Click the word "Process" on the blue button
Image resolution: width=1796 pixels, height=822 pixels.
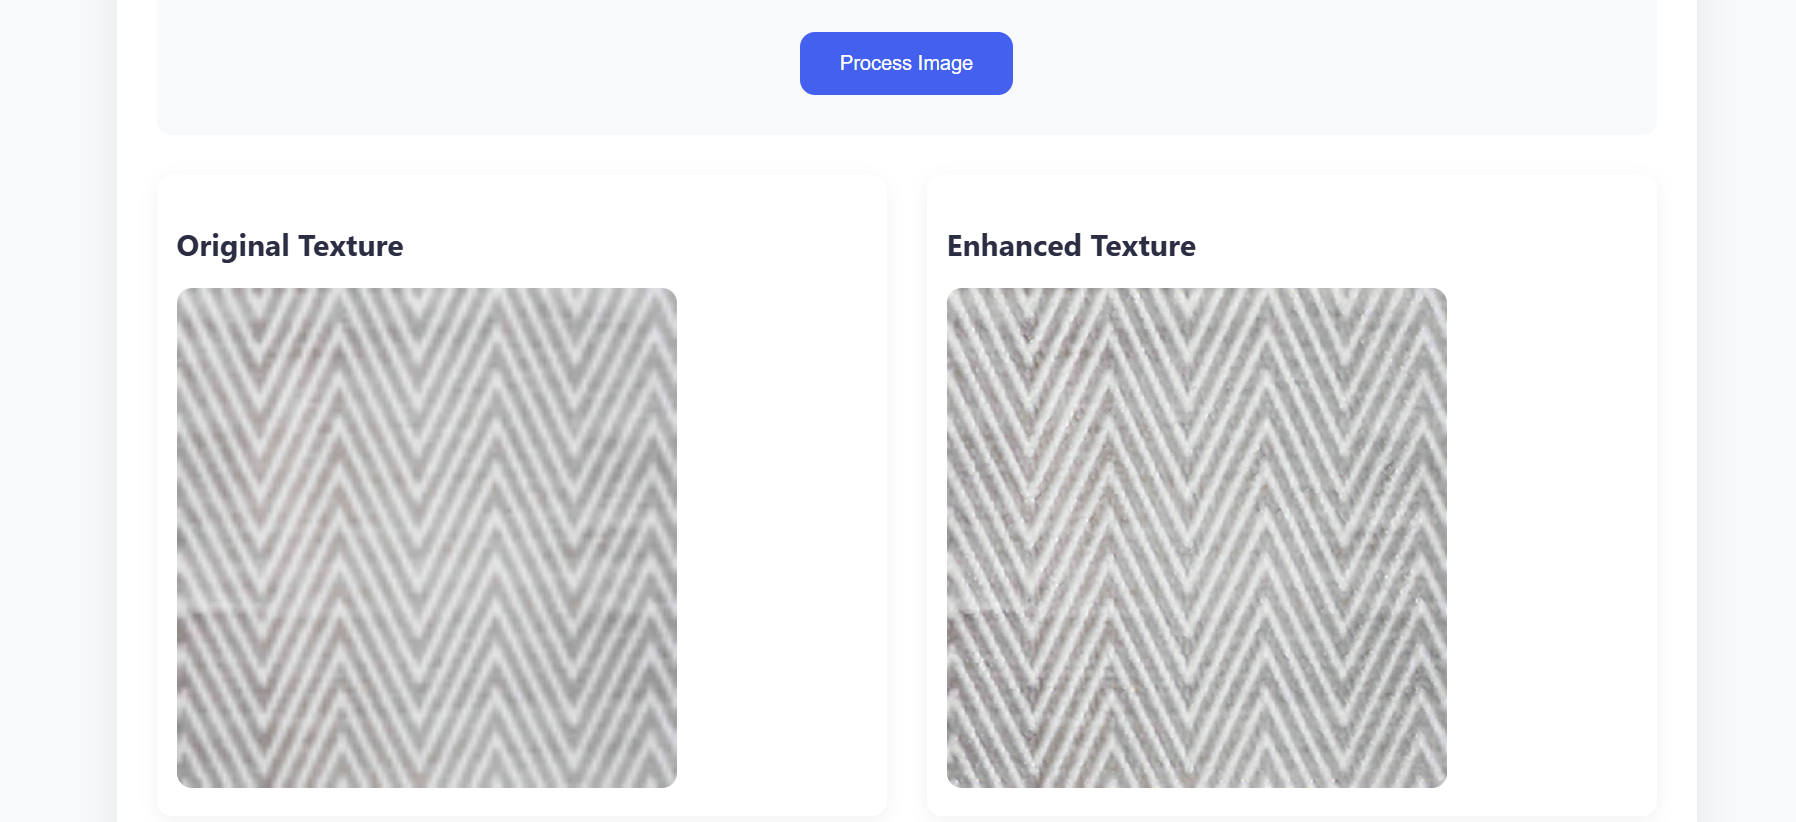876,63
